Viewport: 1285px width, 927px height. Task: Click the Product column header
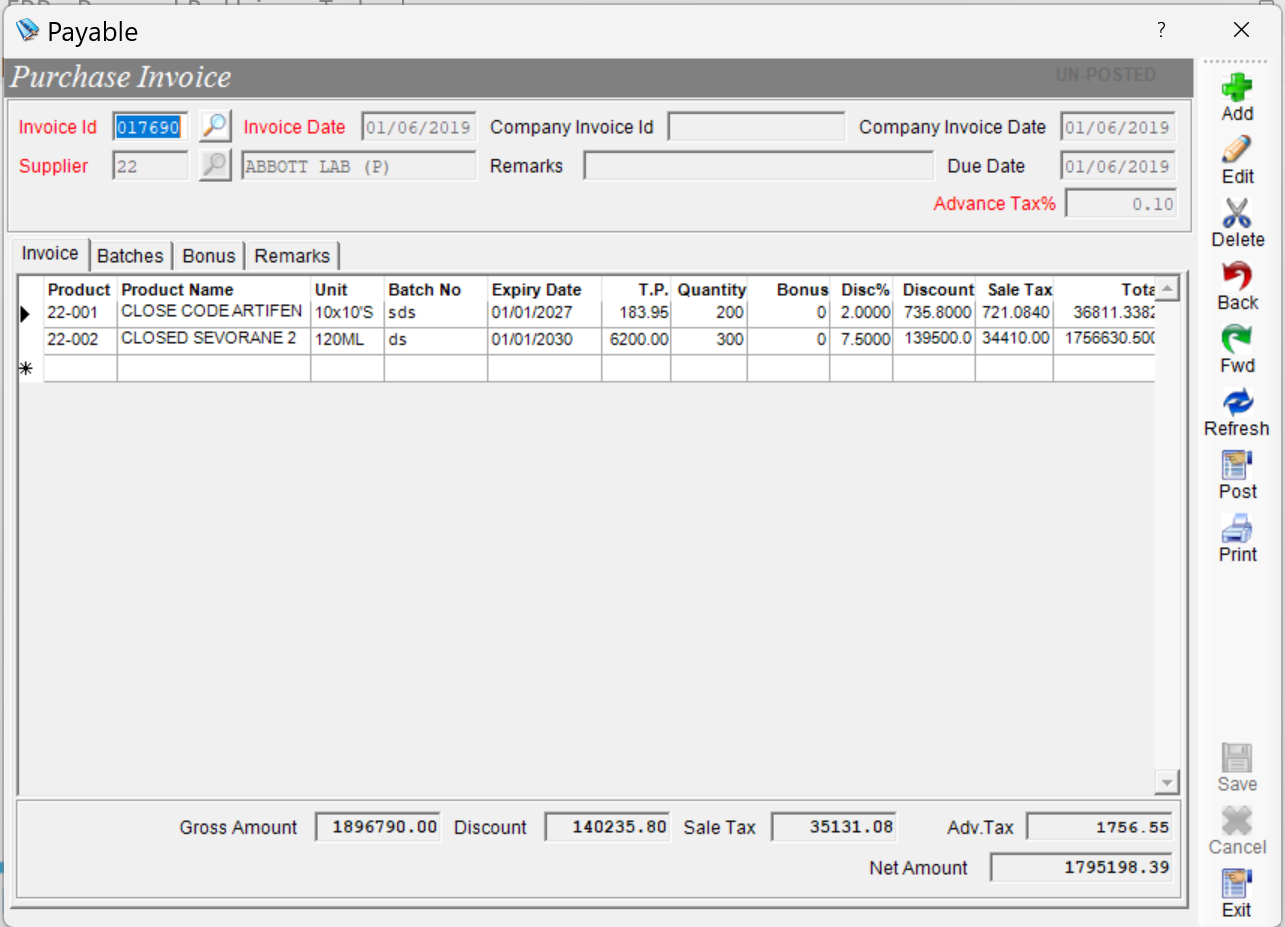[79, 290]
